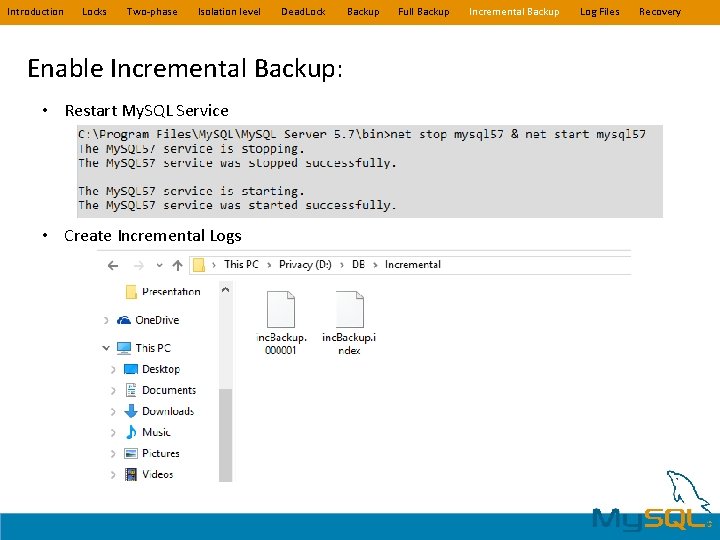Screen dimensions: 720x540
Task: Click the Music note icon
Action: 131,432
